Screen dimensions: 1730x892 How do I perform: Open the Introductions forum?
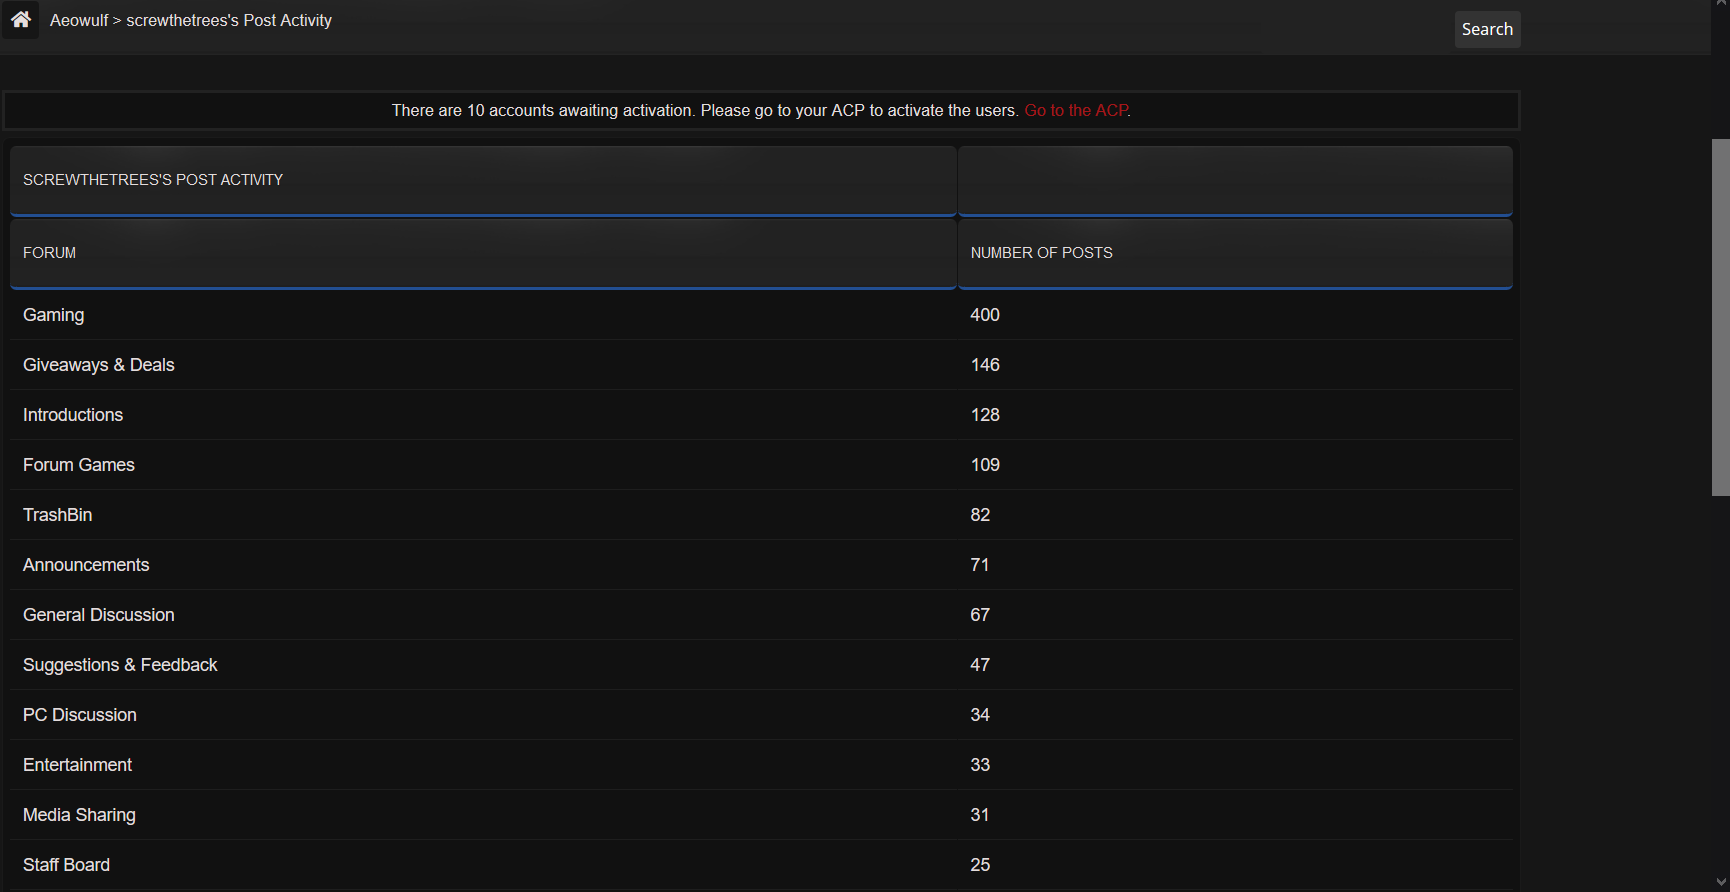[73, 415]
